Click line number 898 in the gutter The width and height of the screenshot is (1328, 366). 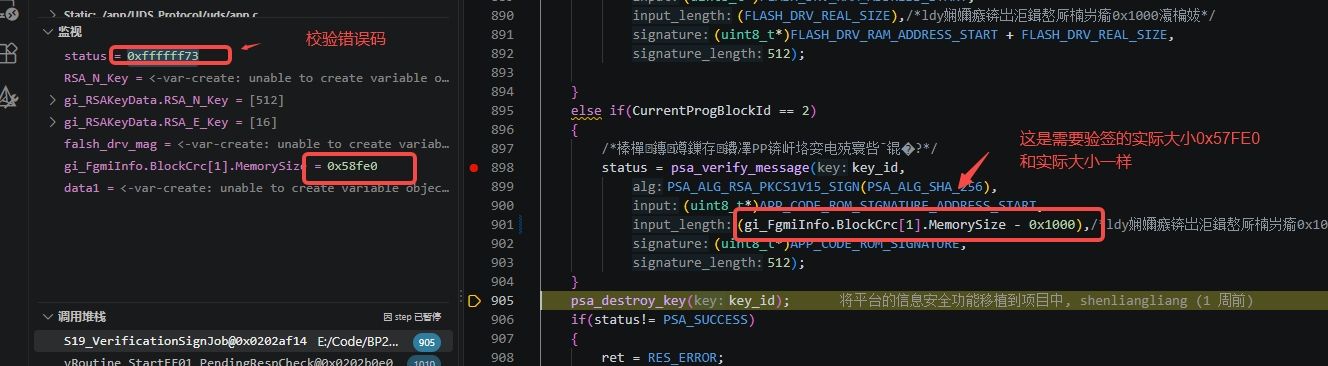point(503,168)
